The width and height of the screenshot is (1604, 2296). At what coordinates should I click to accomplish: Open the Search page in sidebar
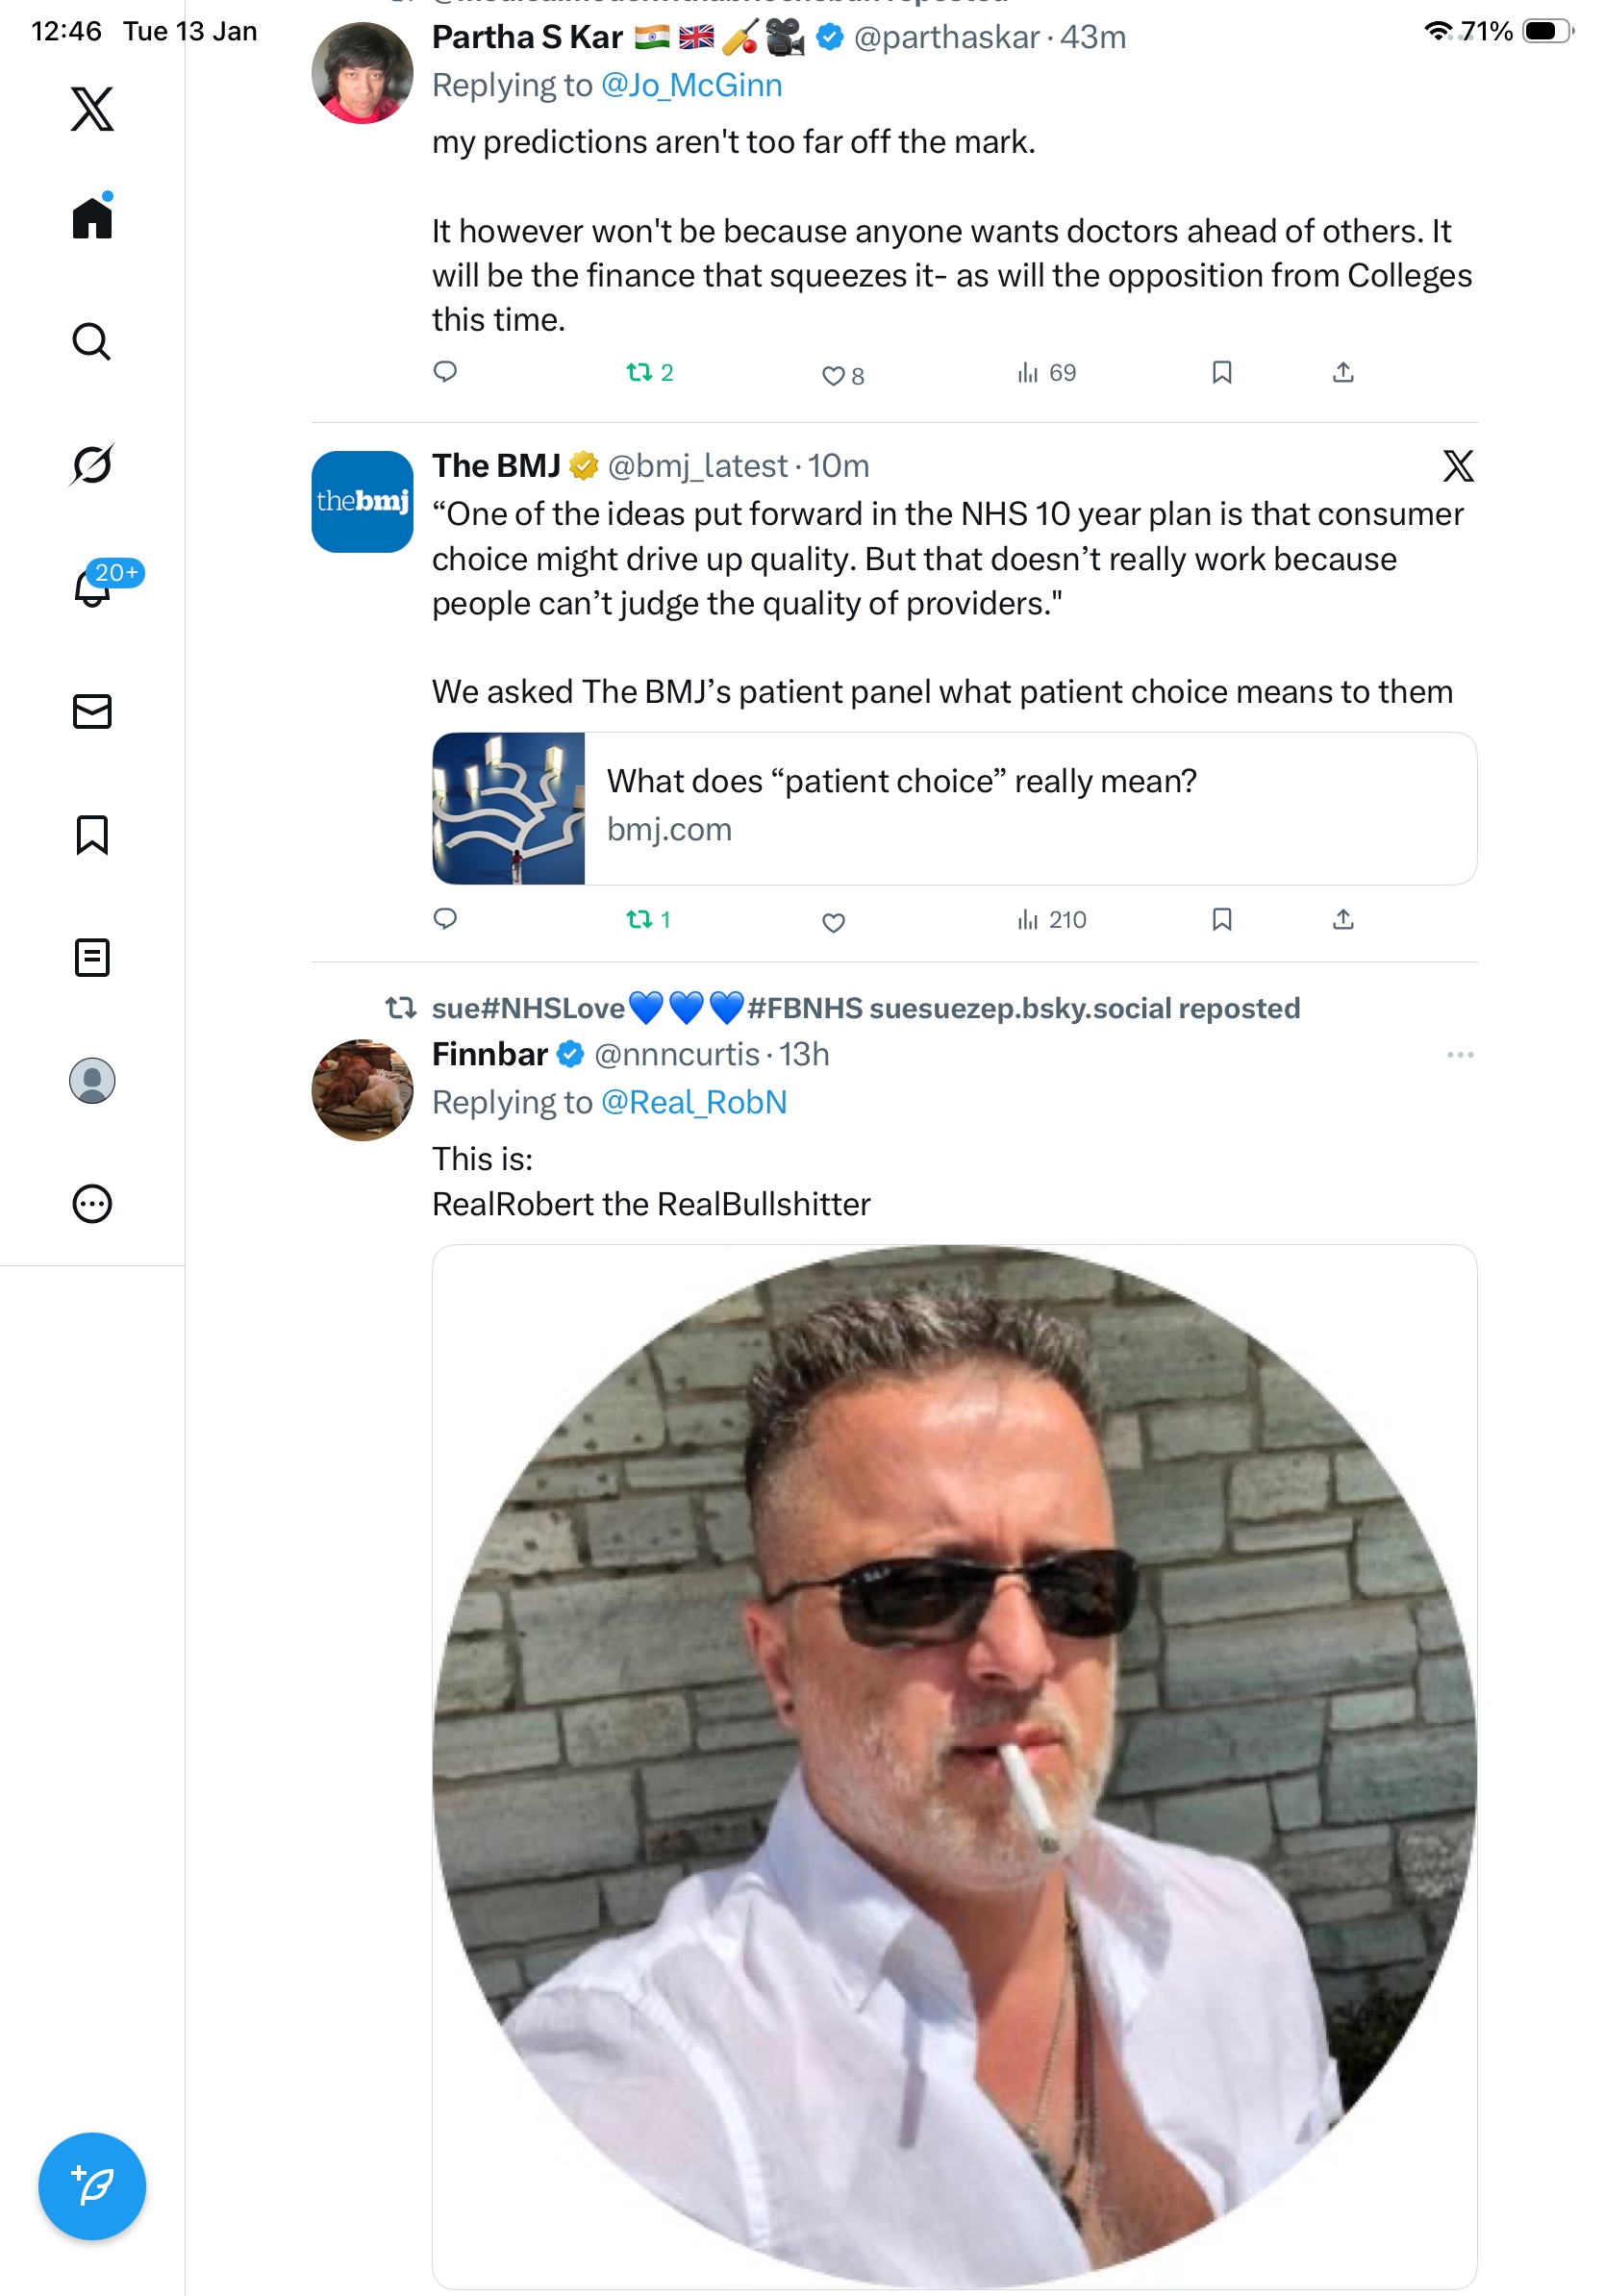click(92, 342)
